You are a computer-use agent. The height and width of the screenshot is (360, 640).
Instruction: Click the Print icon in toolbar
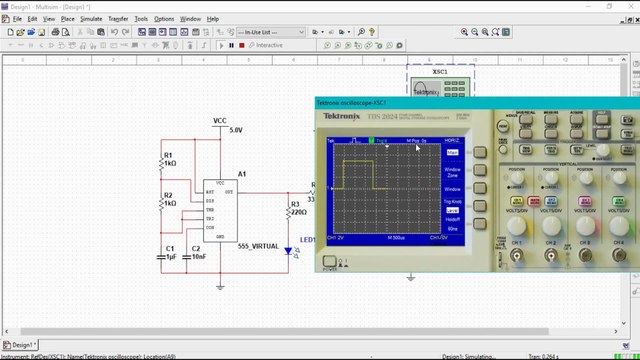coord(55,32)
